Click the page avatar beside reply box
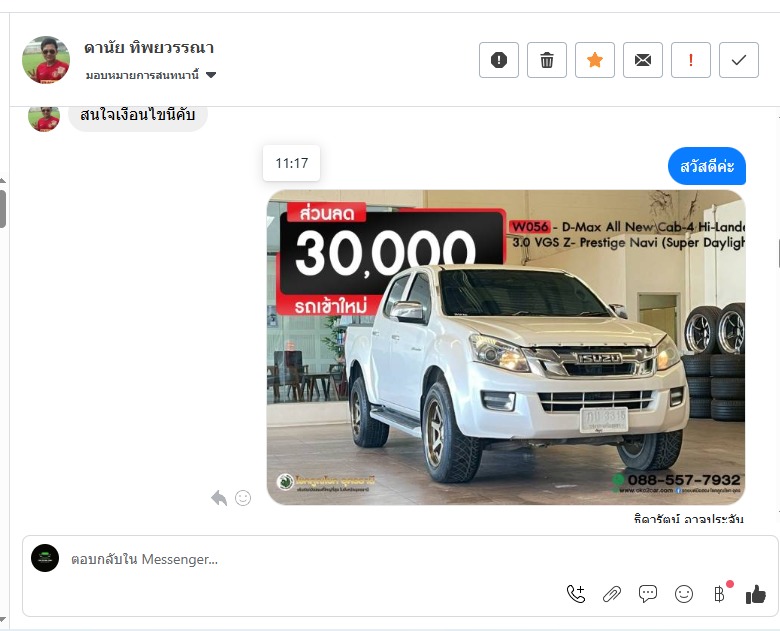Image resolution: width=780 pixels, height=631 pixels. (x=45, y=558)
